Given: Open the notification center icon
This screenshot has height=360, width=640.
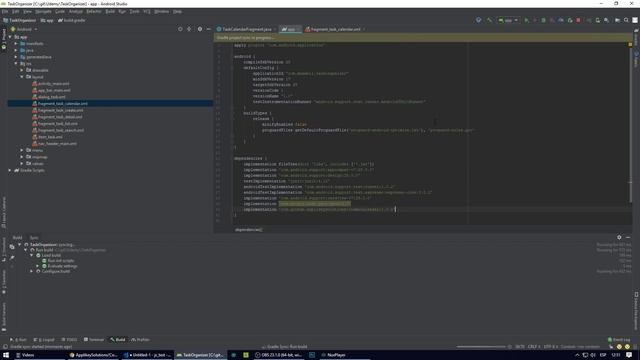Looking at the screenshot, I should (629, 355).
